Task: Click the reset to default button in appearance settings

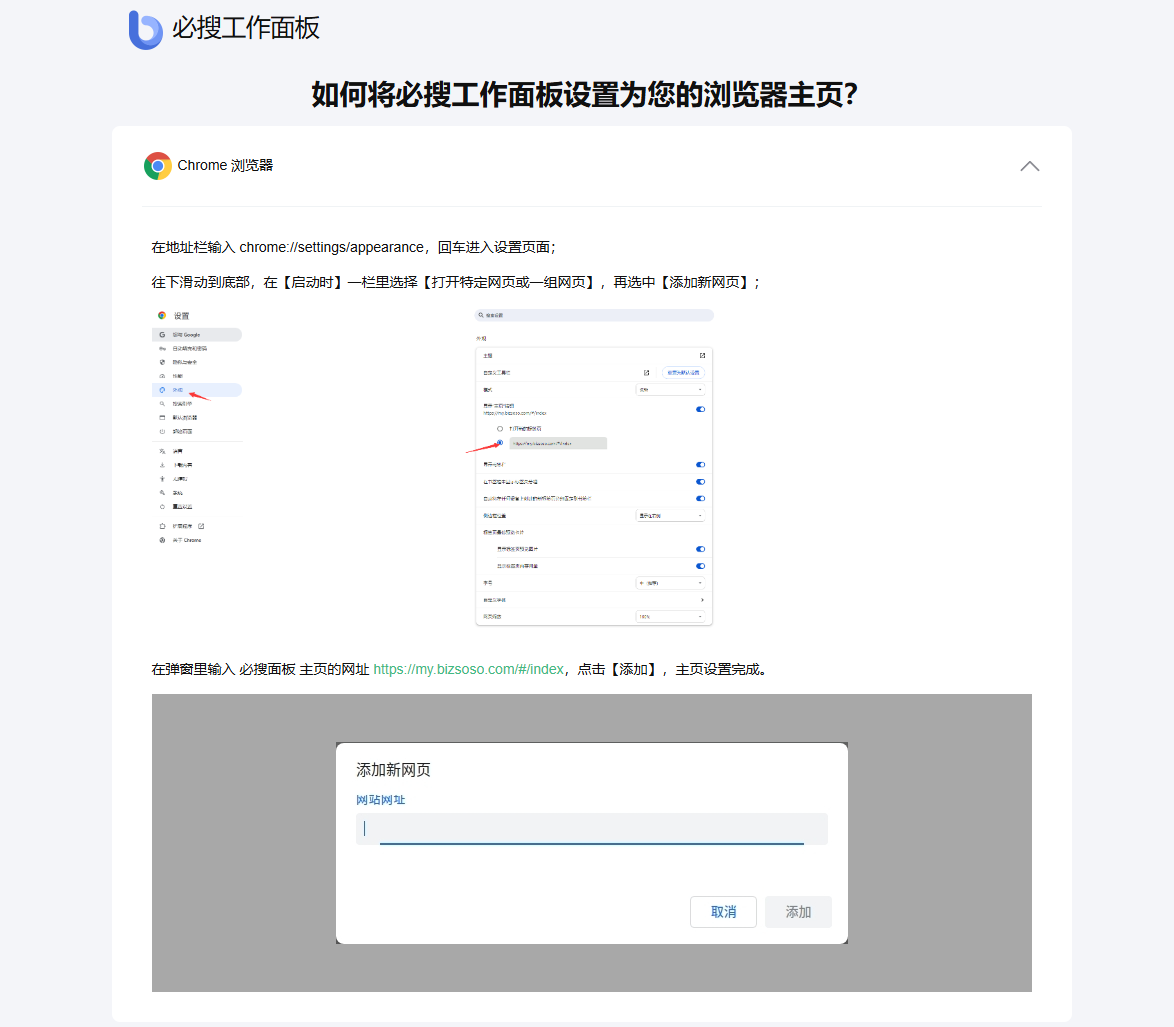Action: (684, 373)
